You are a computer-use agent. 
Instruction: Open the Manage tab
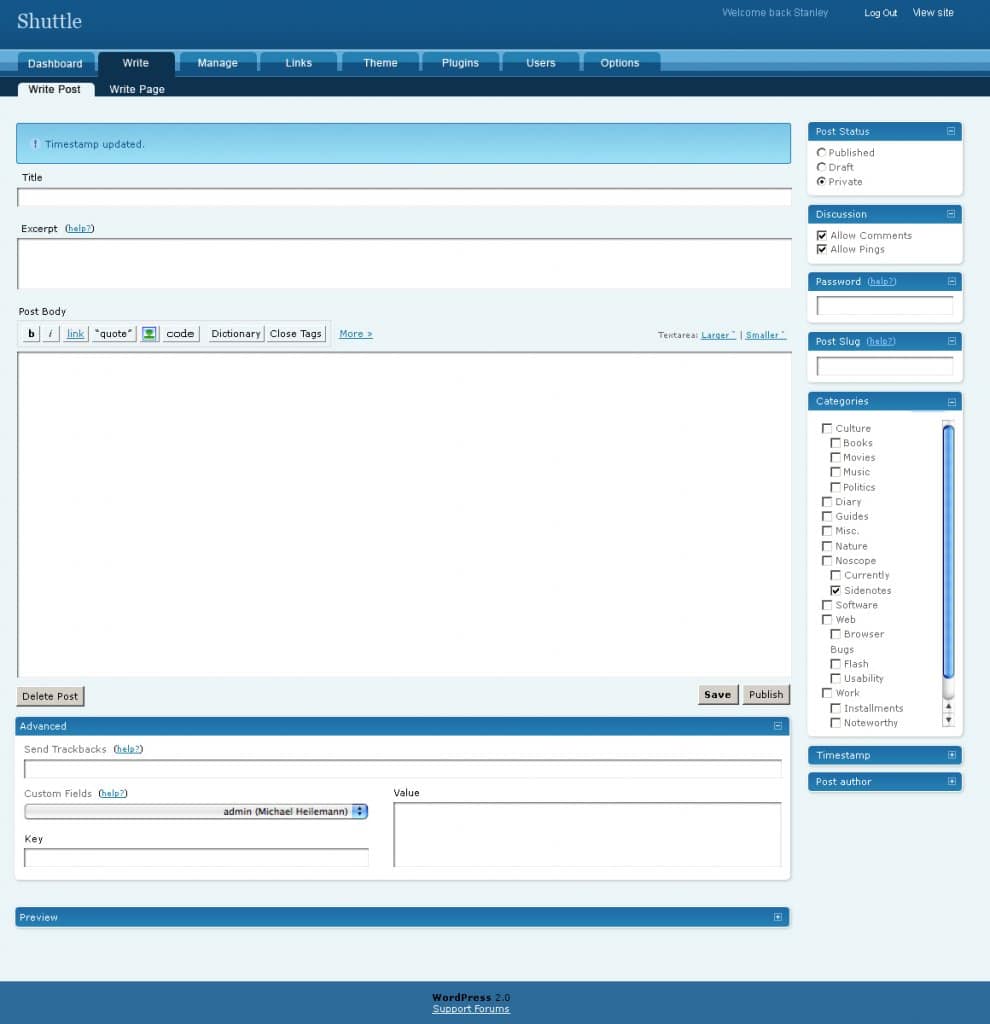[x=217, y=63]
